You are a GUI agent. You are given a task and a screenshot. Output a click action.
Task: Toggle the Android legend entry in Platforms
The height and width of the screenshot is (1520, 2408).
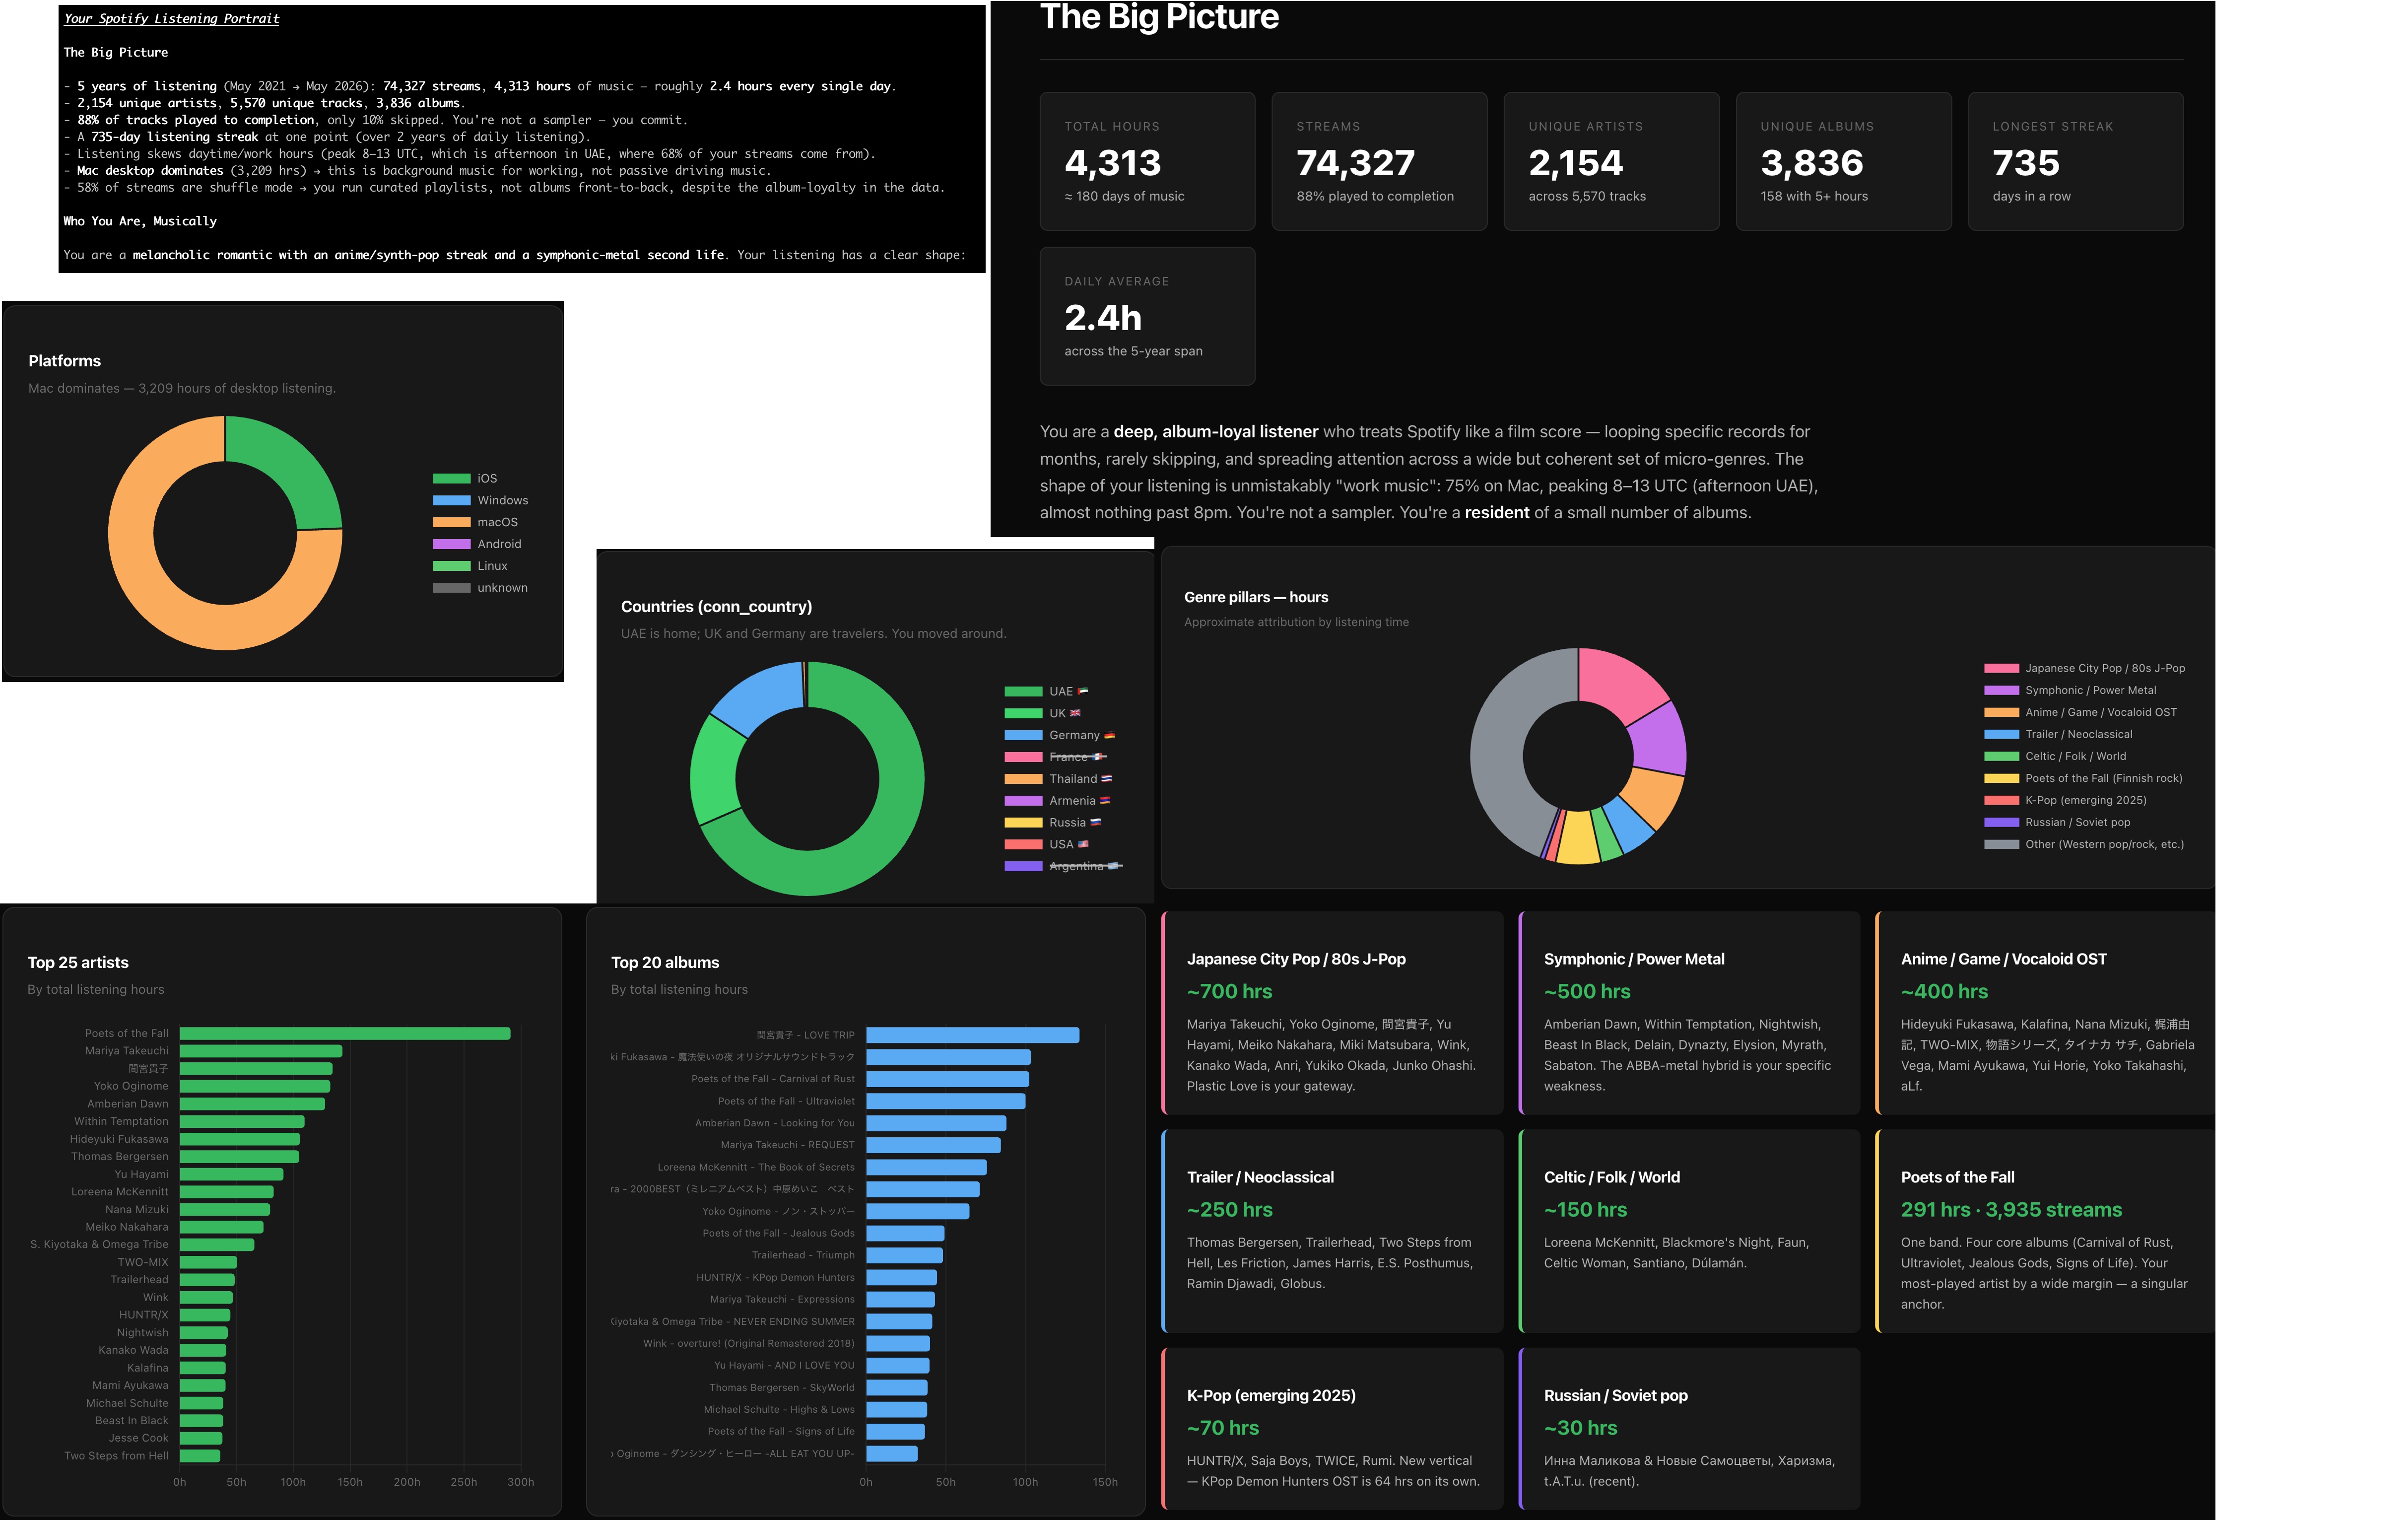click(477, 544)
